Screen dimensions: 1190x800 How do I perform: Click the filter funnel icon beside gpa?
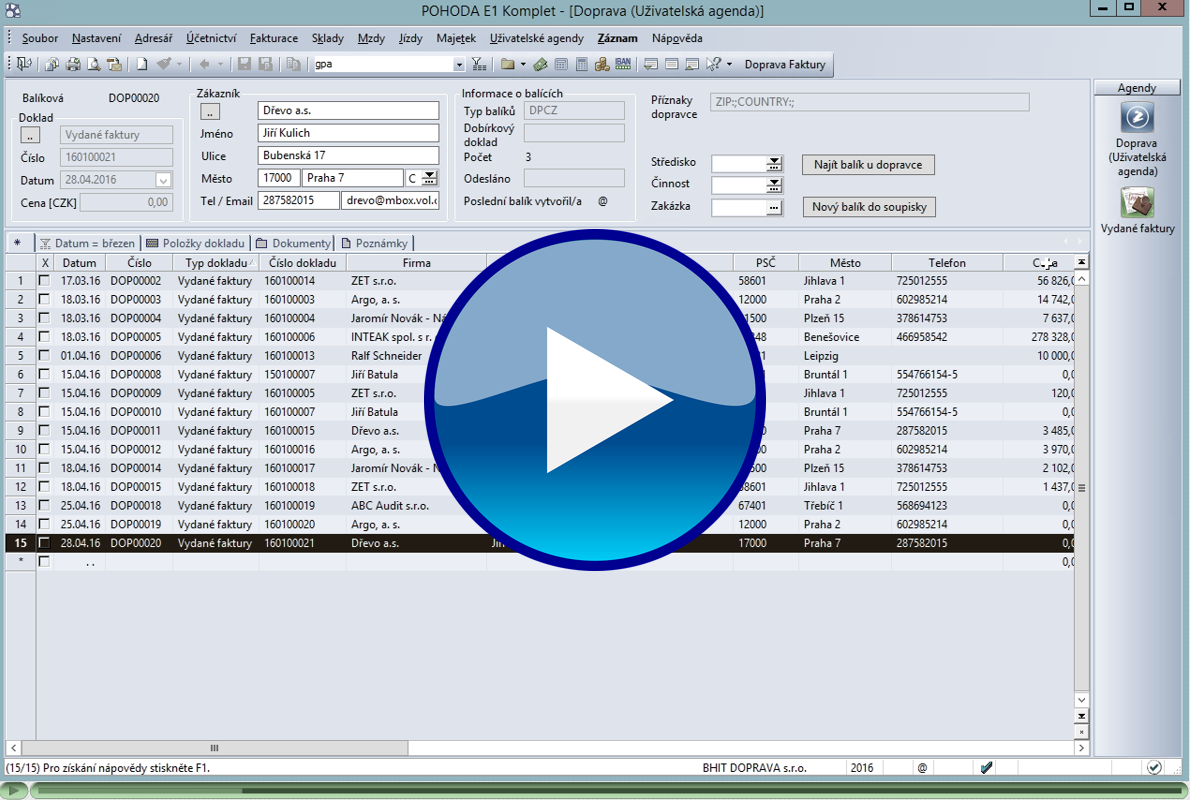[479, 65]
